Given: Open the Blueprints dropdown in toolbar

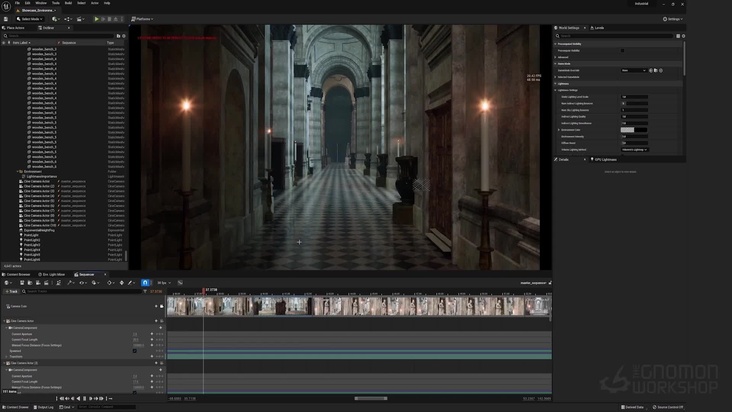Looking at the screenshot, I should tap(68, 19).
